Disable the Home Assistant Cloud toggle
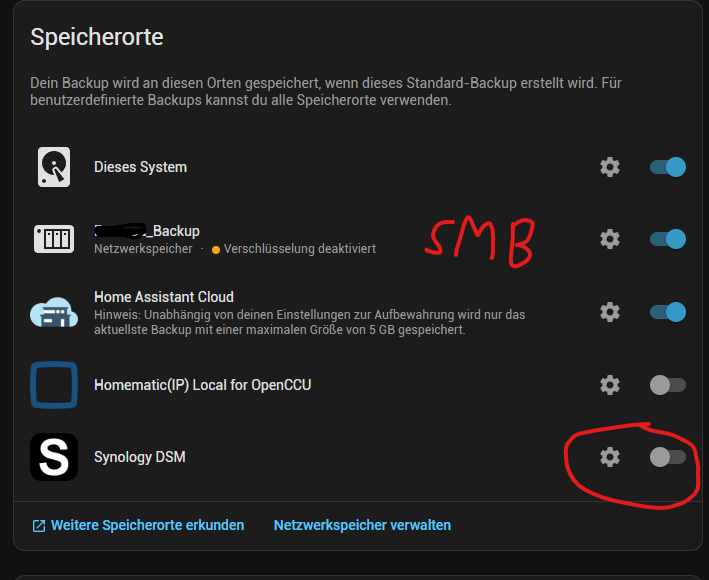 [x=668, y=312]
